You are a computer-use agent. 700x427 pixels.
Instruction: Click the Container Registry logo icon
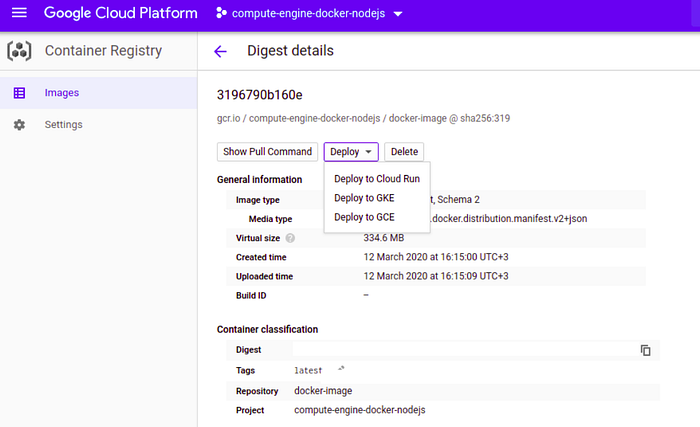point(19,51)
